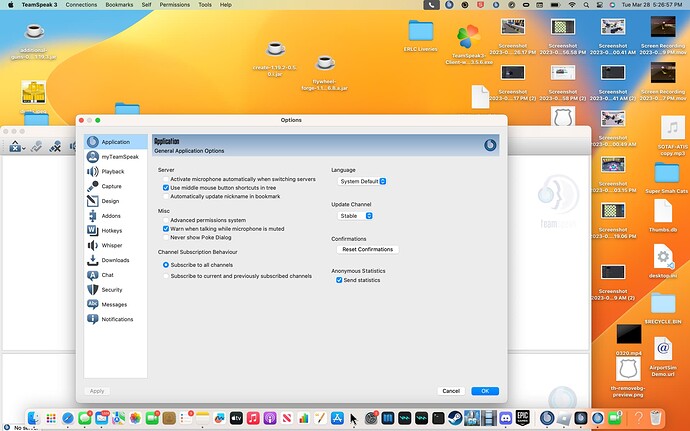
Task: Open the Capture microphone settings page
Action: (115, 186)
